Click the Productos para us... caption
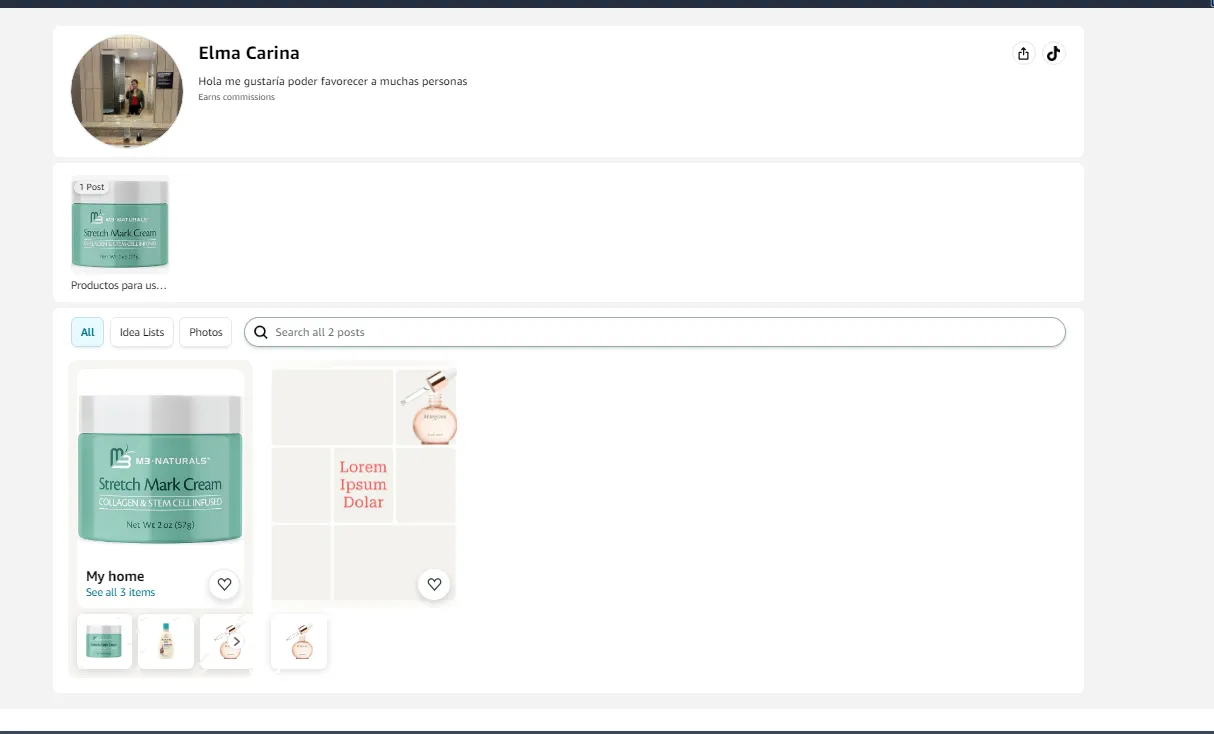 click(119, 286)
